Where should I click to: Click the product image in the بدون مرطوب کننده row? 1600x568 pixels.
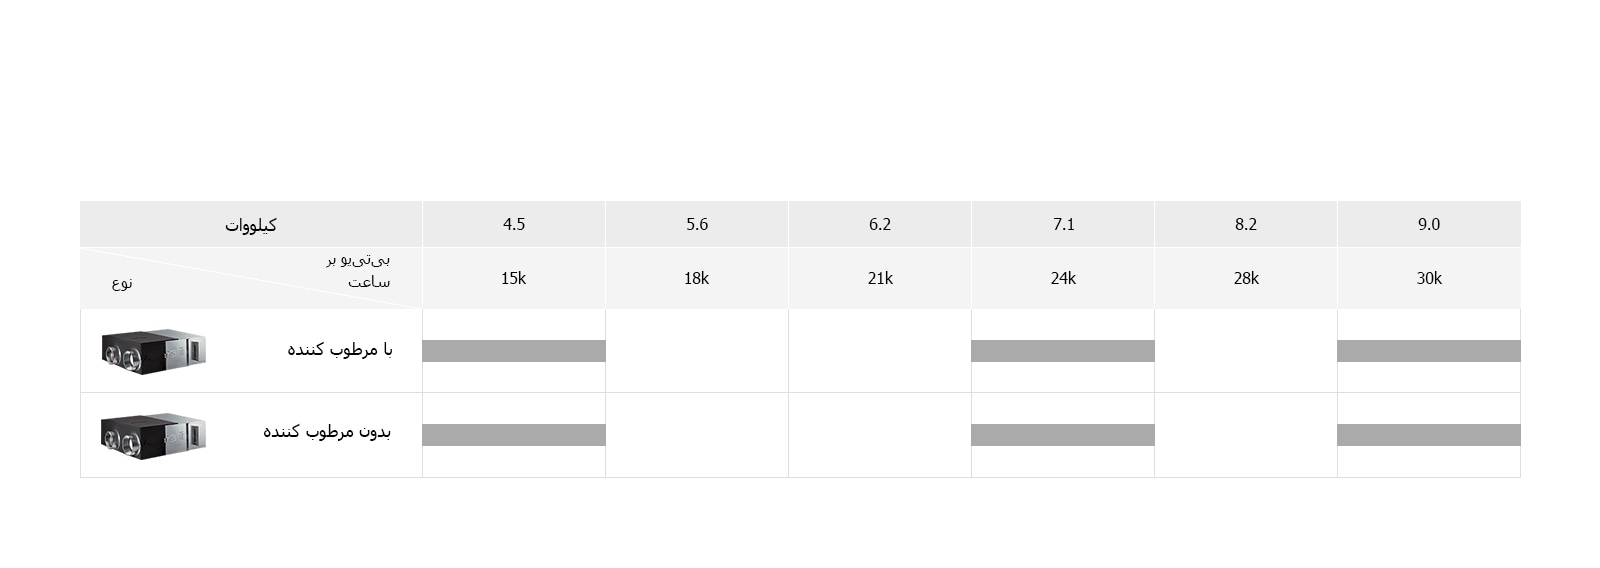click(x=153, y=435)
